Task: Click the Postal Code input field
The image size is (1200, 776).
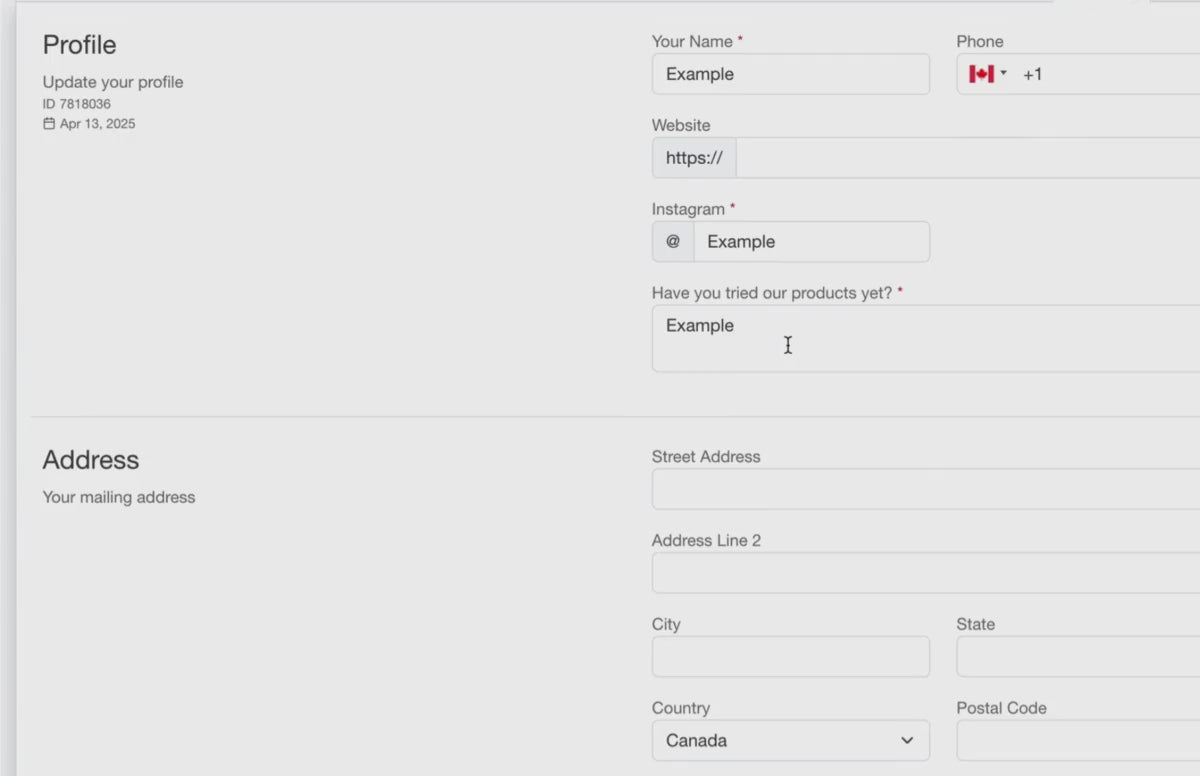Action: tap(1078, 741)
